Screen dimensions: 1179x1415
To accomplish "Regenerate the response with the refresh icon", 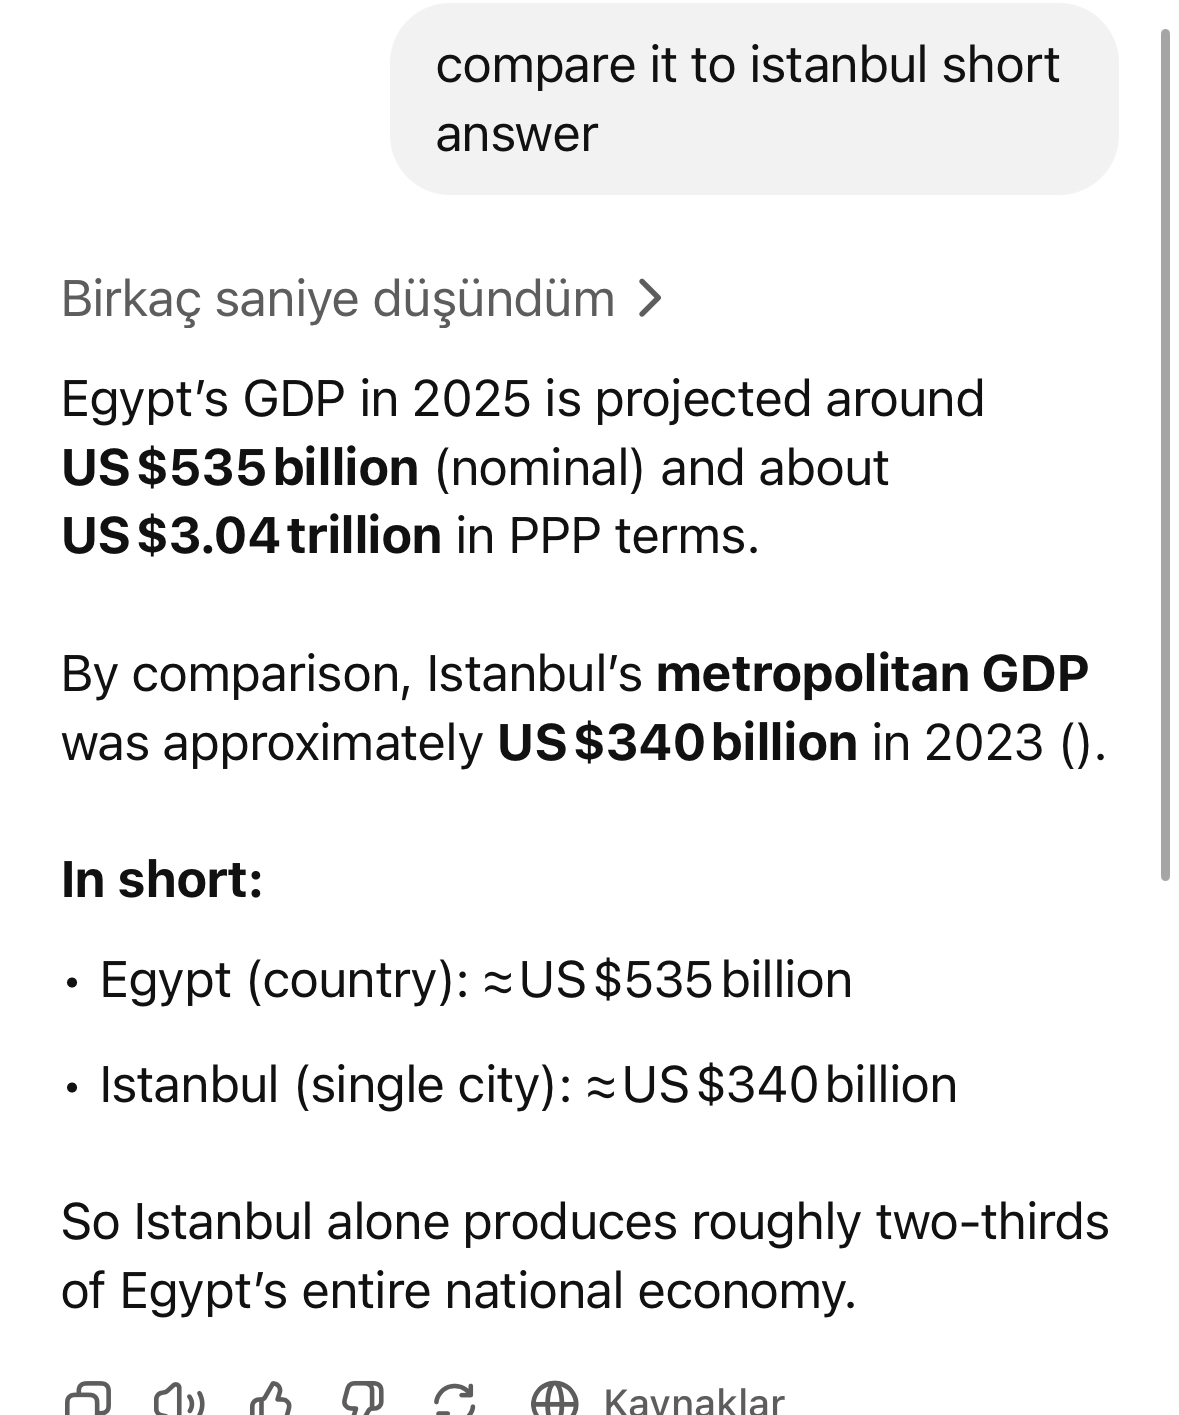I will click(x=454, y=1400).
